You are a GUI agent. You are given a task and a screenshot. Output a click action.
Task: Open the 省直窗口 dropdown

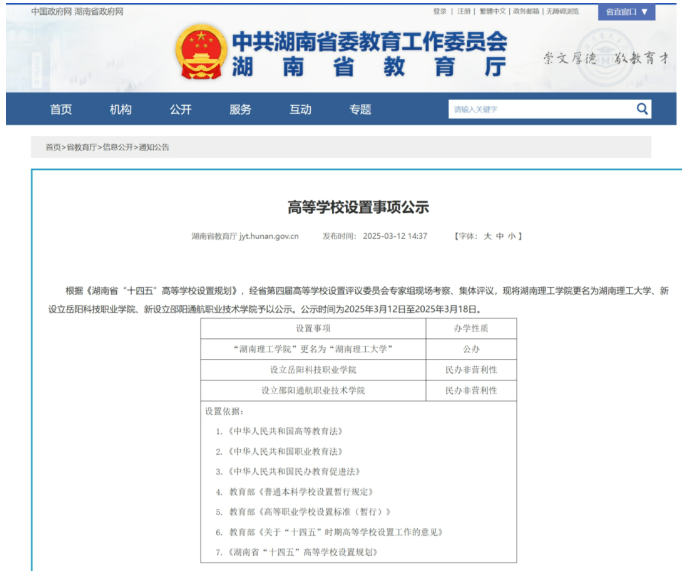(x=627, y=12)
